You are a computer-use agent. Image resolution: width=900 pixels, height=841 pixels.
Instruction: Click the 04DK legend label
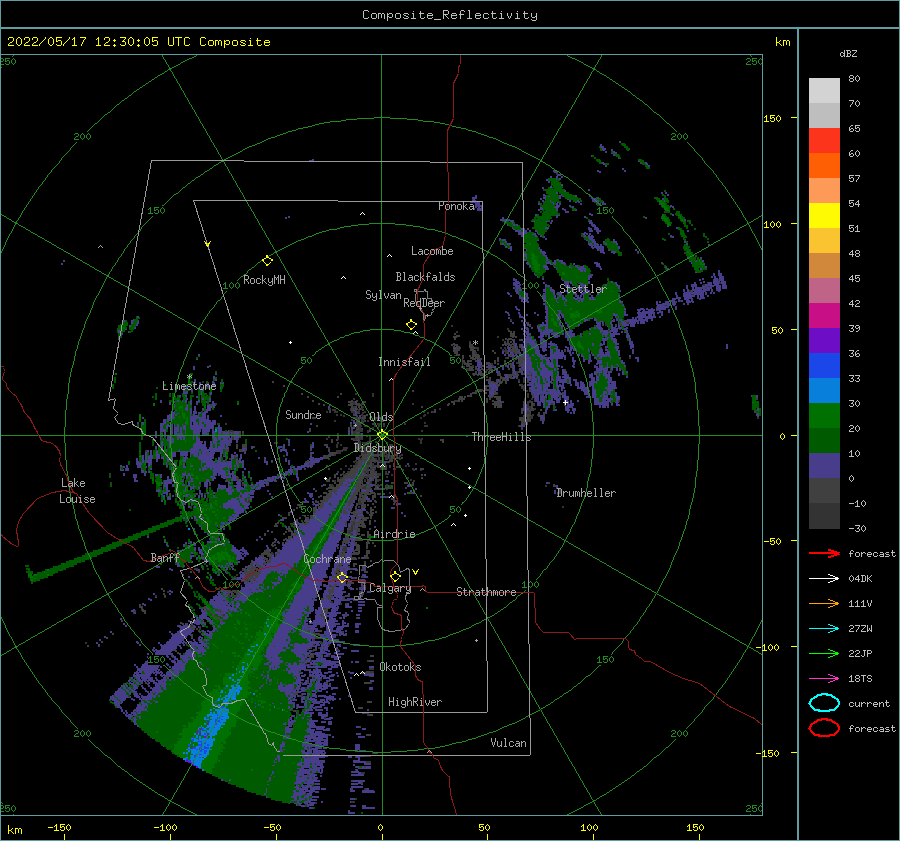[x=860, y=579]
